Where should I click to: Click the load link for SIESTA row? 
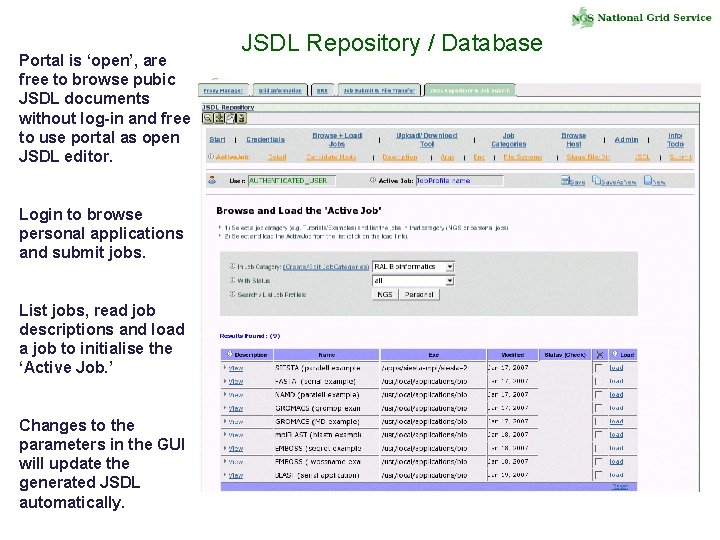point(616,368)
